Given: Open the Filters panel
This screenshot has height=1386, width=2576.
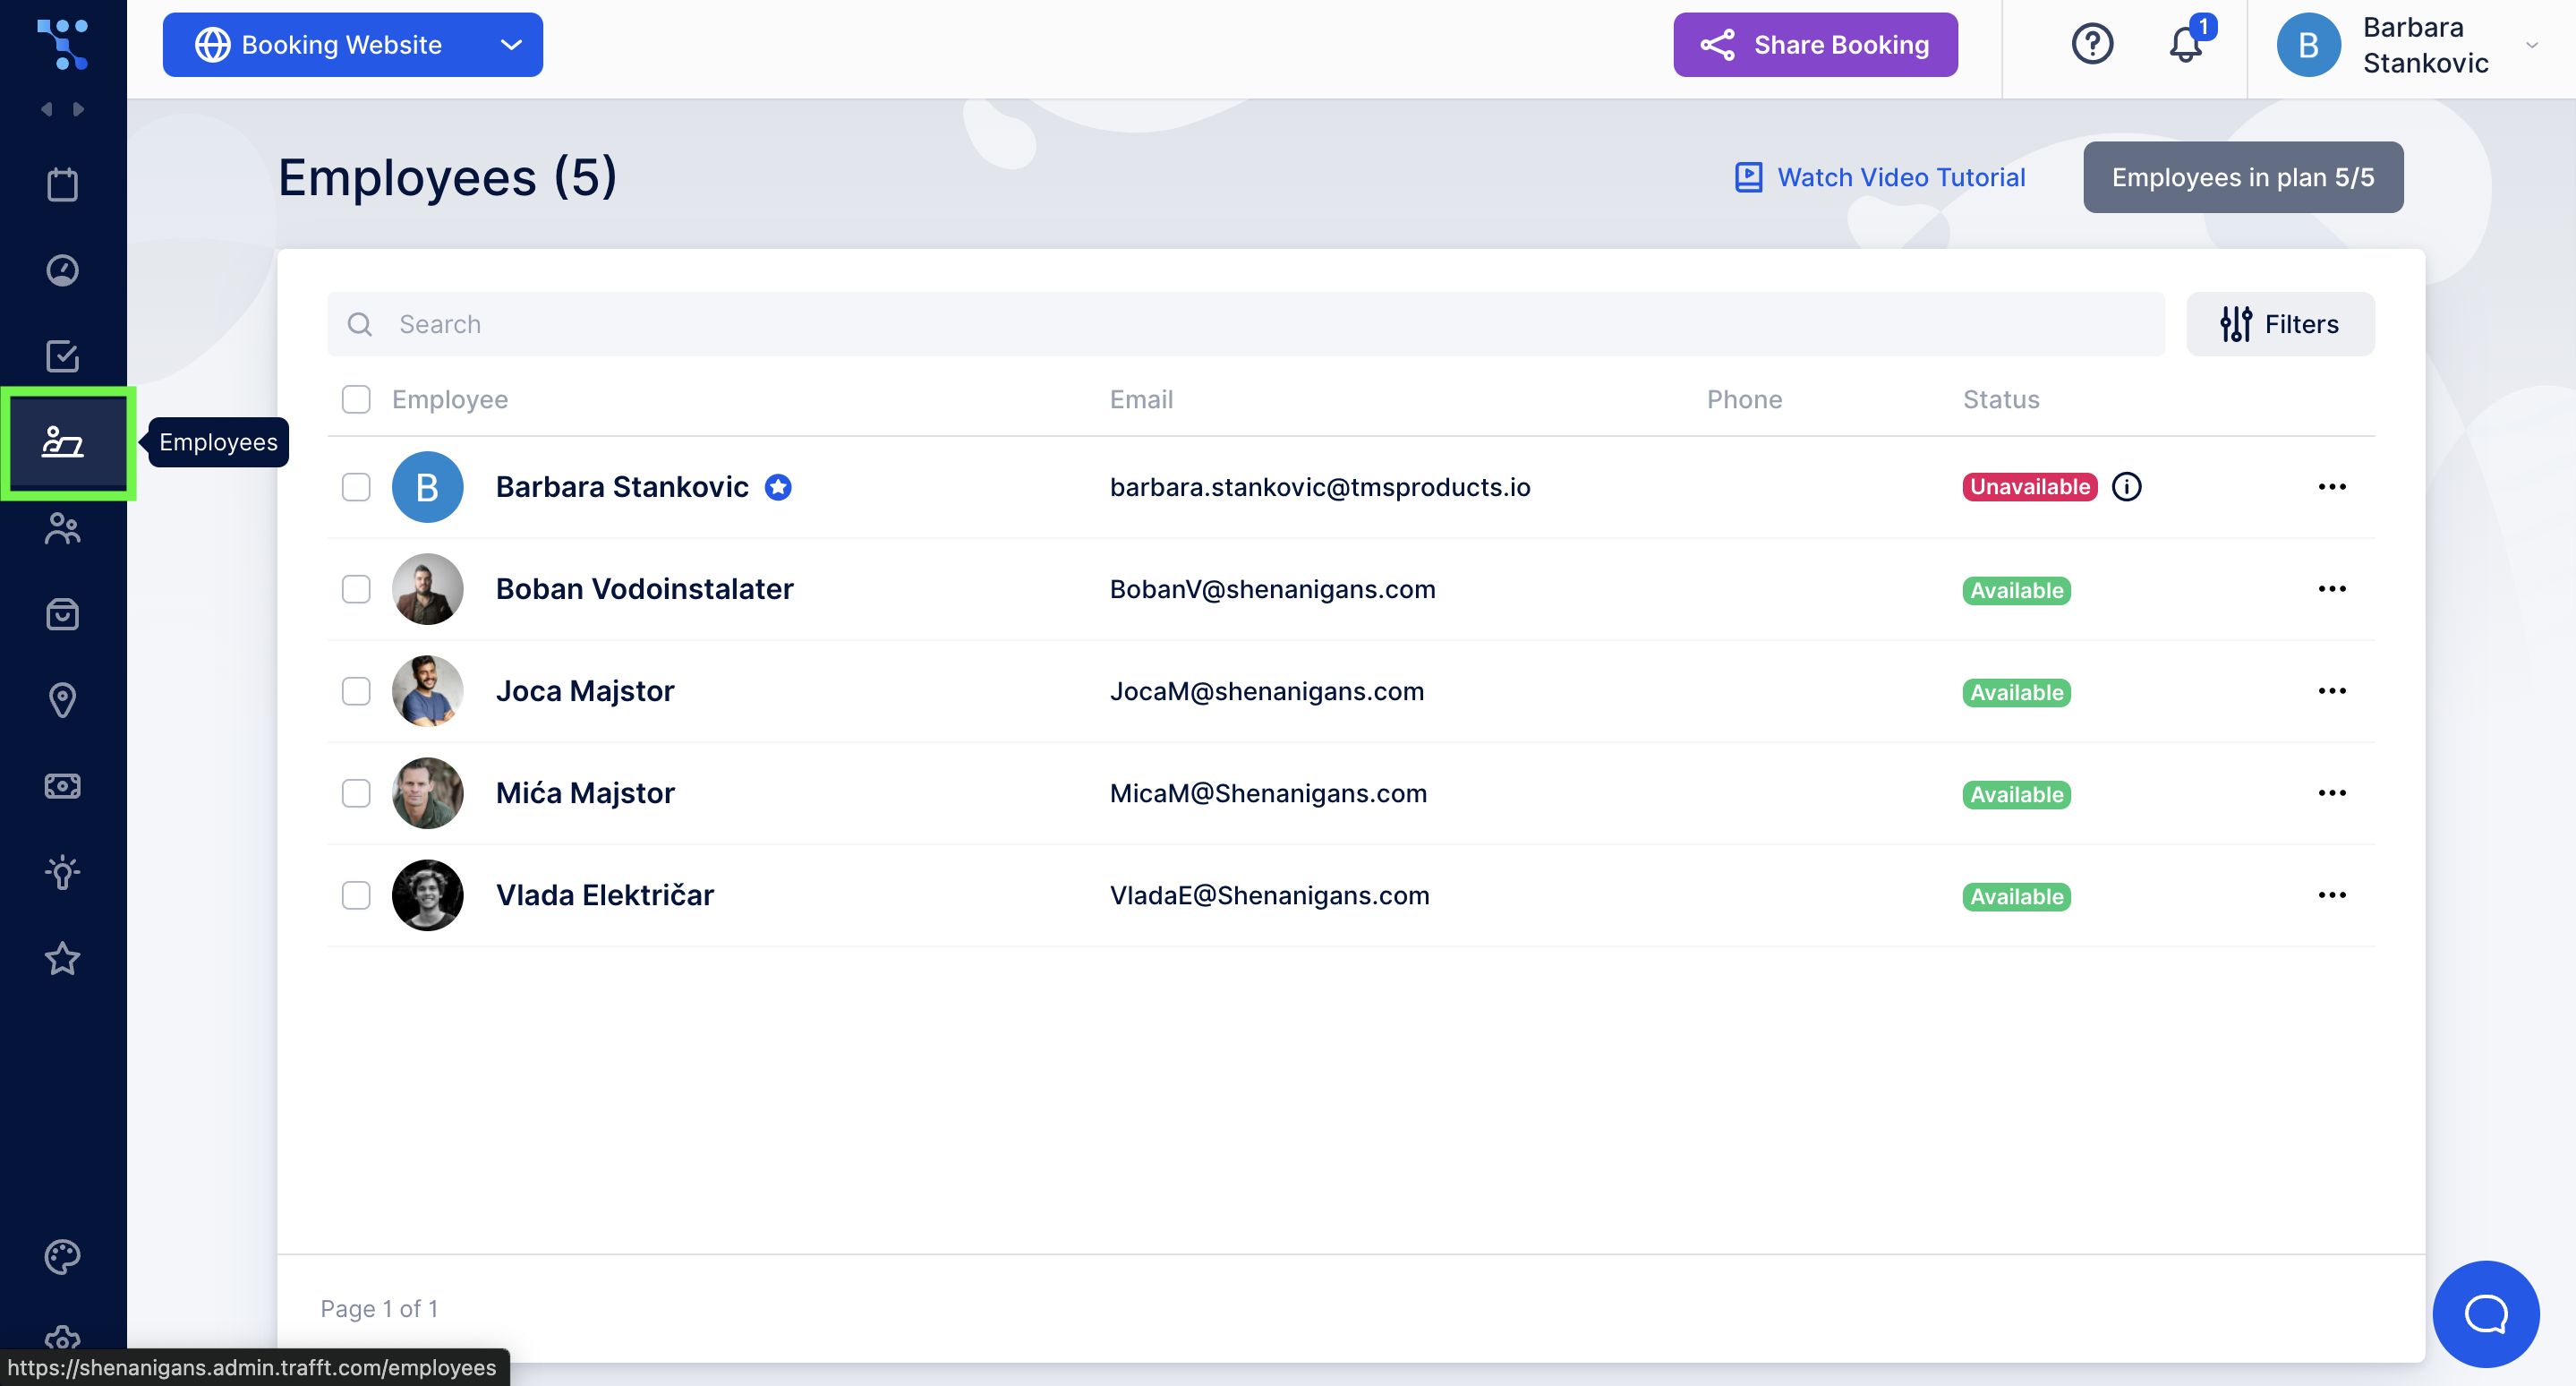Looking at the screenshot, I should (x=2277, y=322).
